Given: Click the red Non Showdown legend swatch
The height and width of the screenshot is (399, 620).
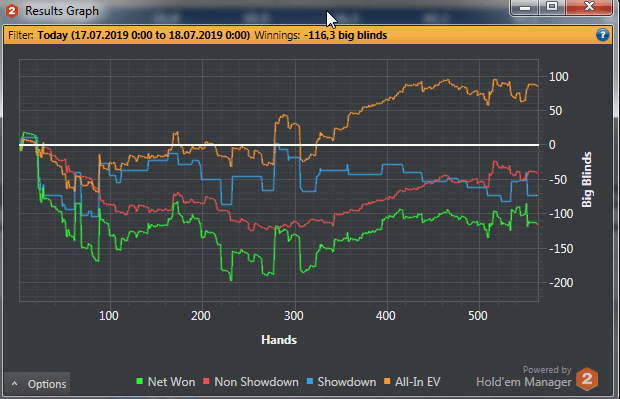Looking at the screenshot, I should [206, 382].
